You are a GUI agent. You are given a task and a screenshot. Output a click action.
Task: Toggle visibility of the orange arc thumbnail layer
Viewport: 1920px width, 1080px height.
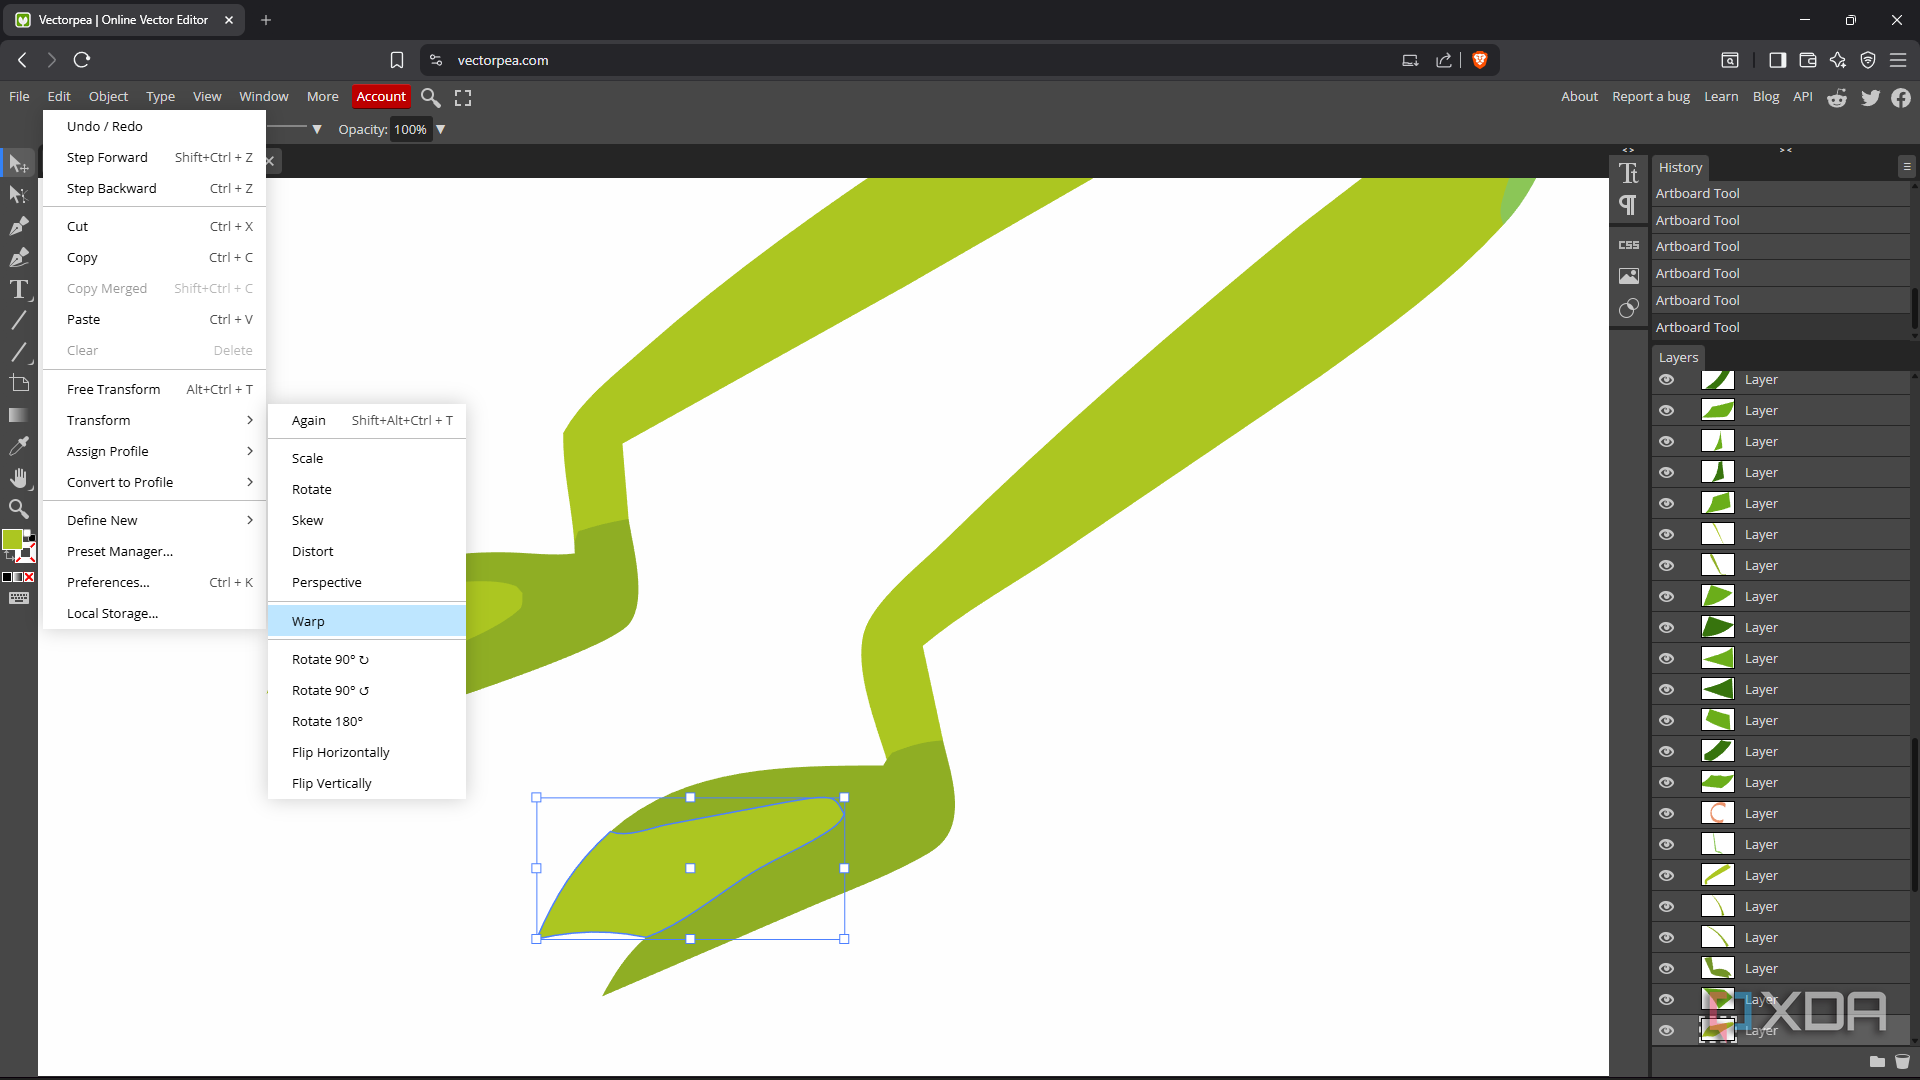click(1666, 814)
